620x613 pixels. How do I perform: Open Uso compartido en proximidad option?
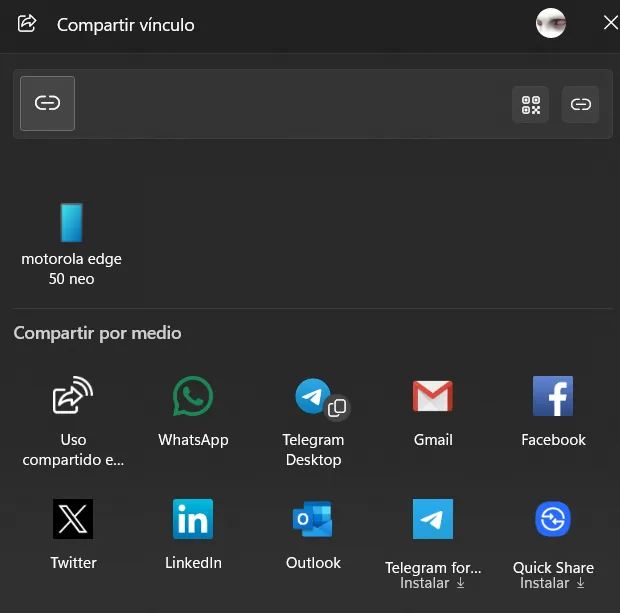73,422
